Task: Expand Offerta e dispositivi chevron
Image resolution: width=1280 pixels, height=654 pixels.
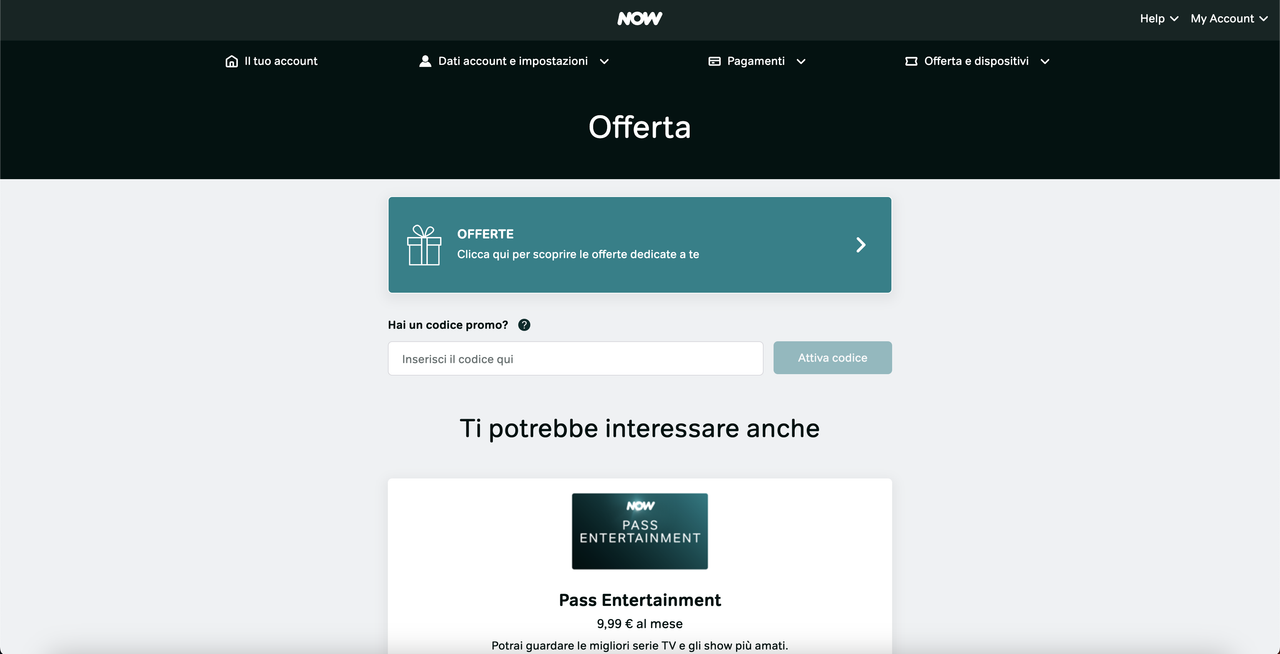Action: coord(1045,61)
